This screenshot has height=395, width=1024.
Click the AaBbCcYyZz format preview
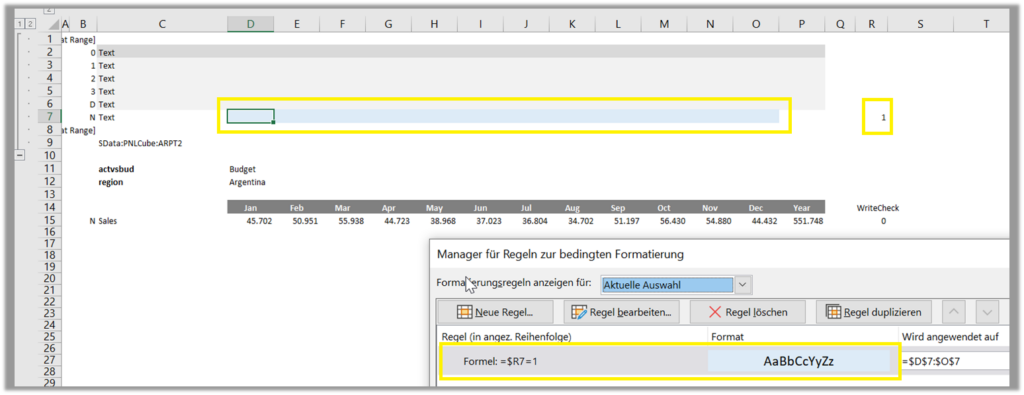[799, 361]
